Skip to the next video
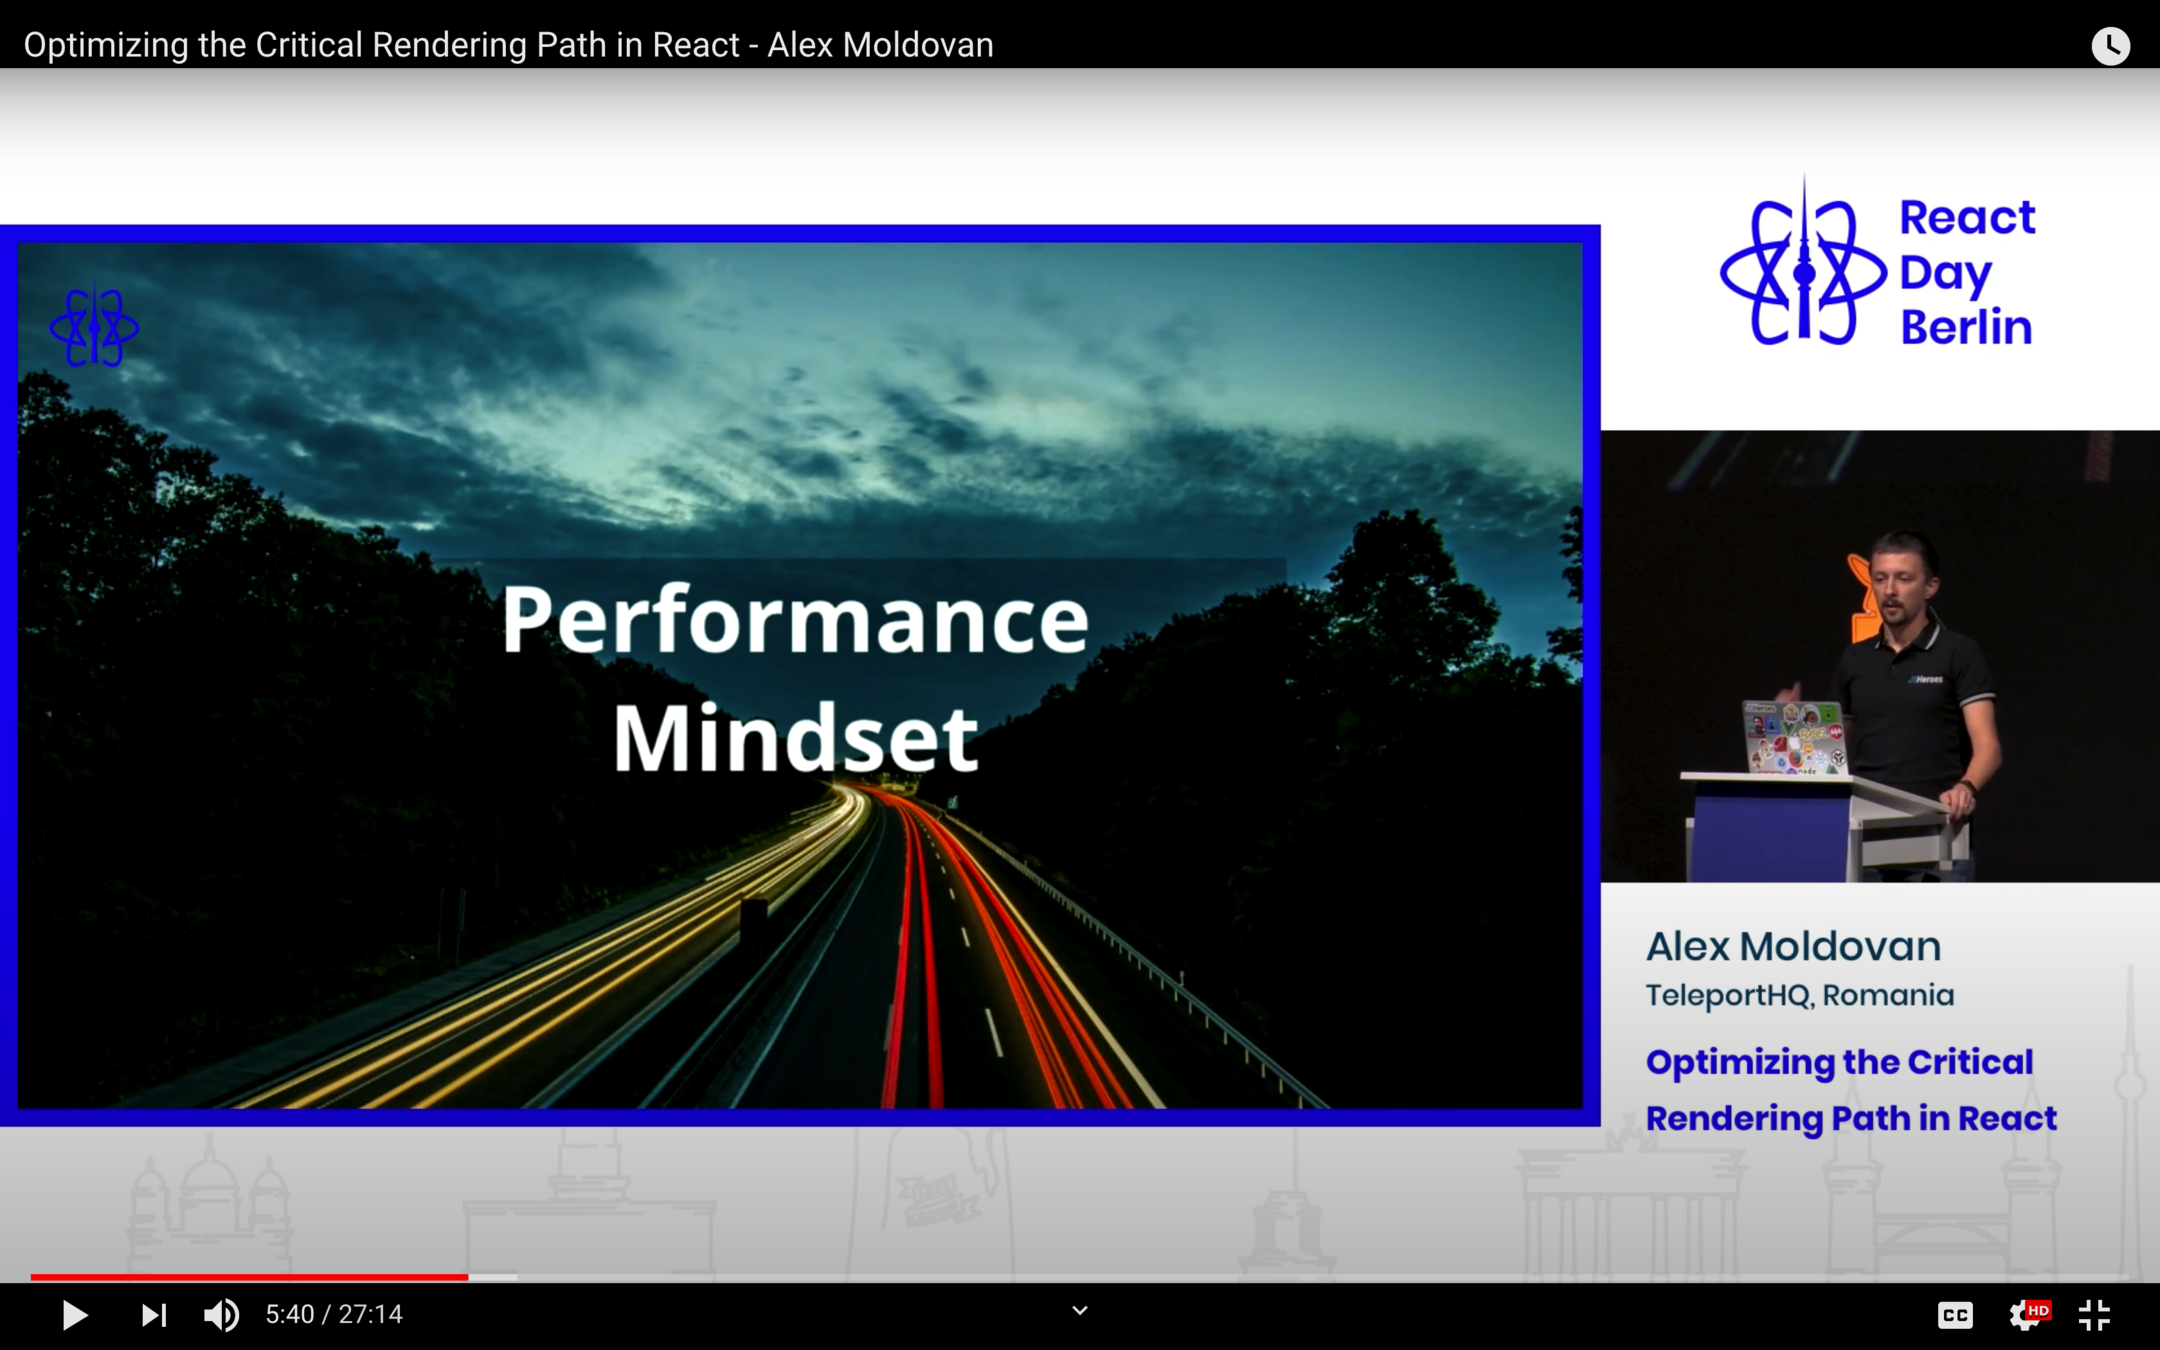The image size is (2160, 1350). pos(153,1315)
